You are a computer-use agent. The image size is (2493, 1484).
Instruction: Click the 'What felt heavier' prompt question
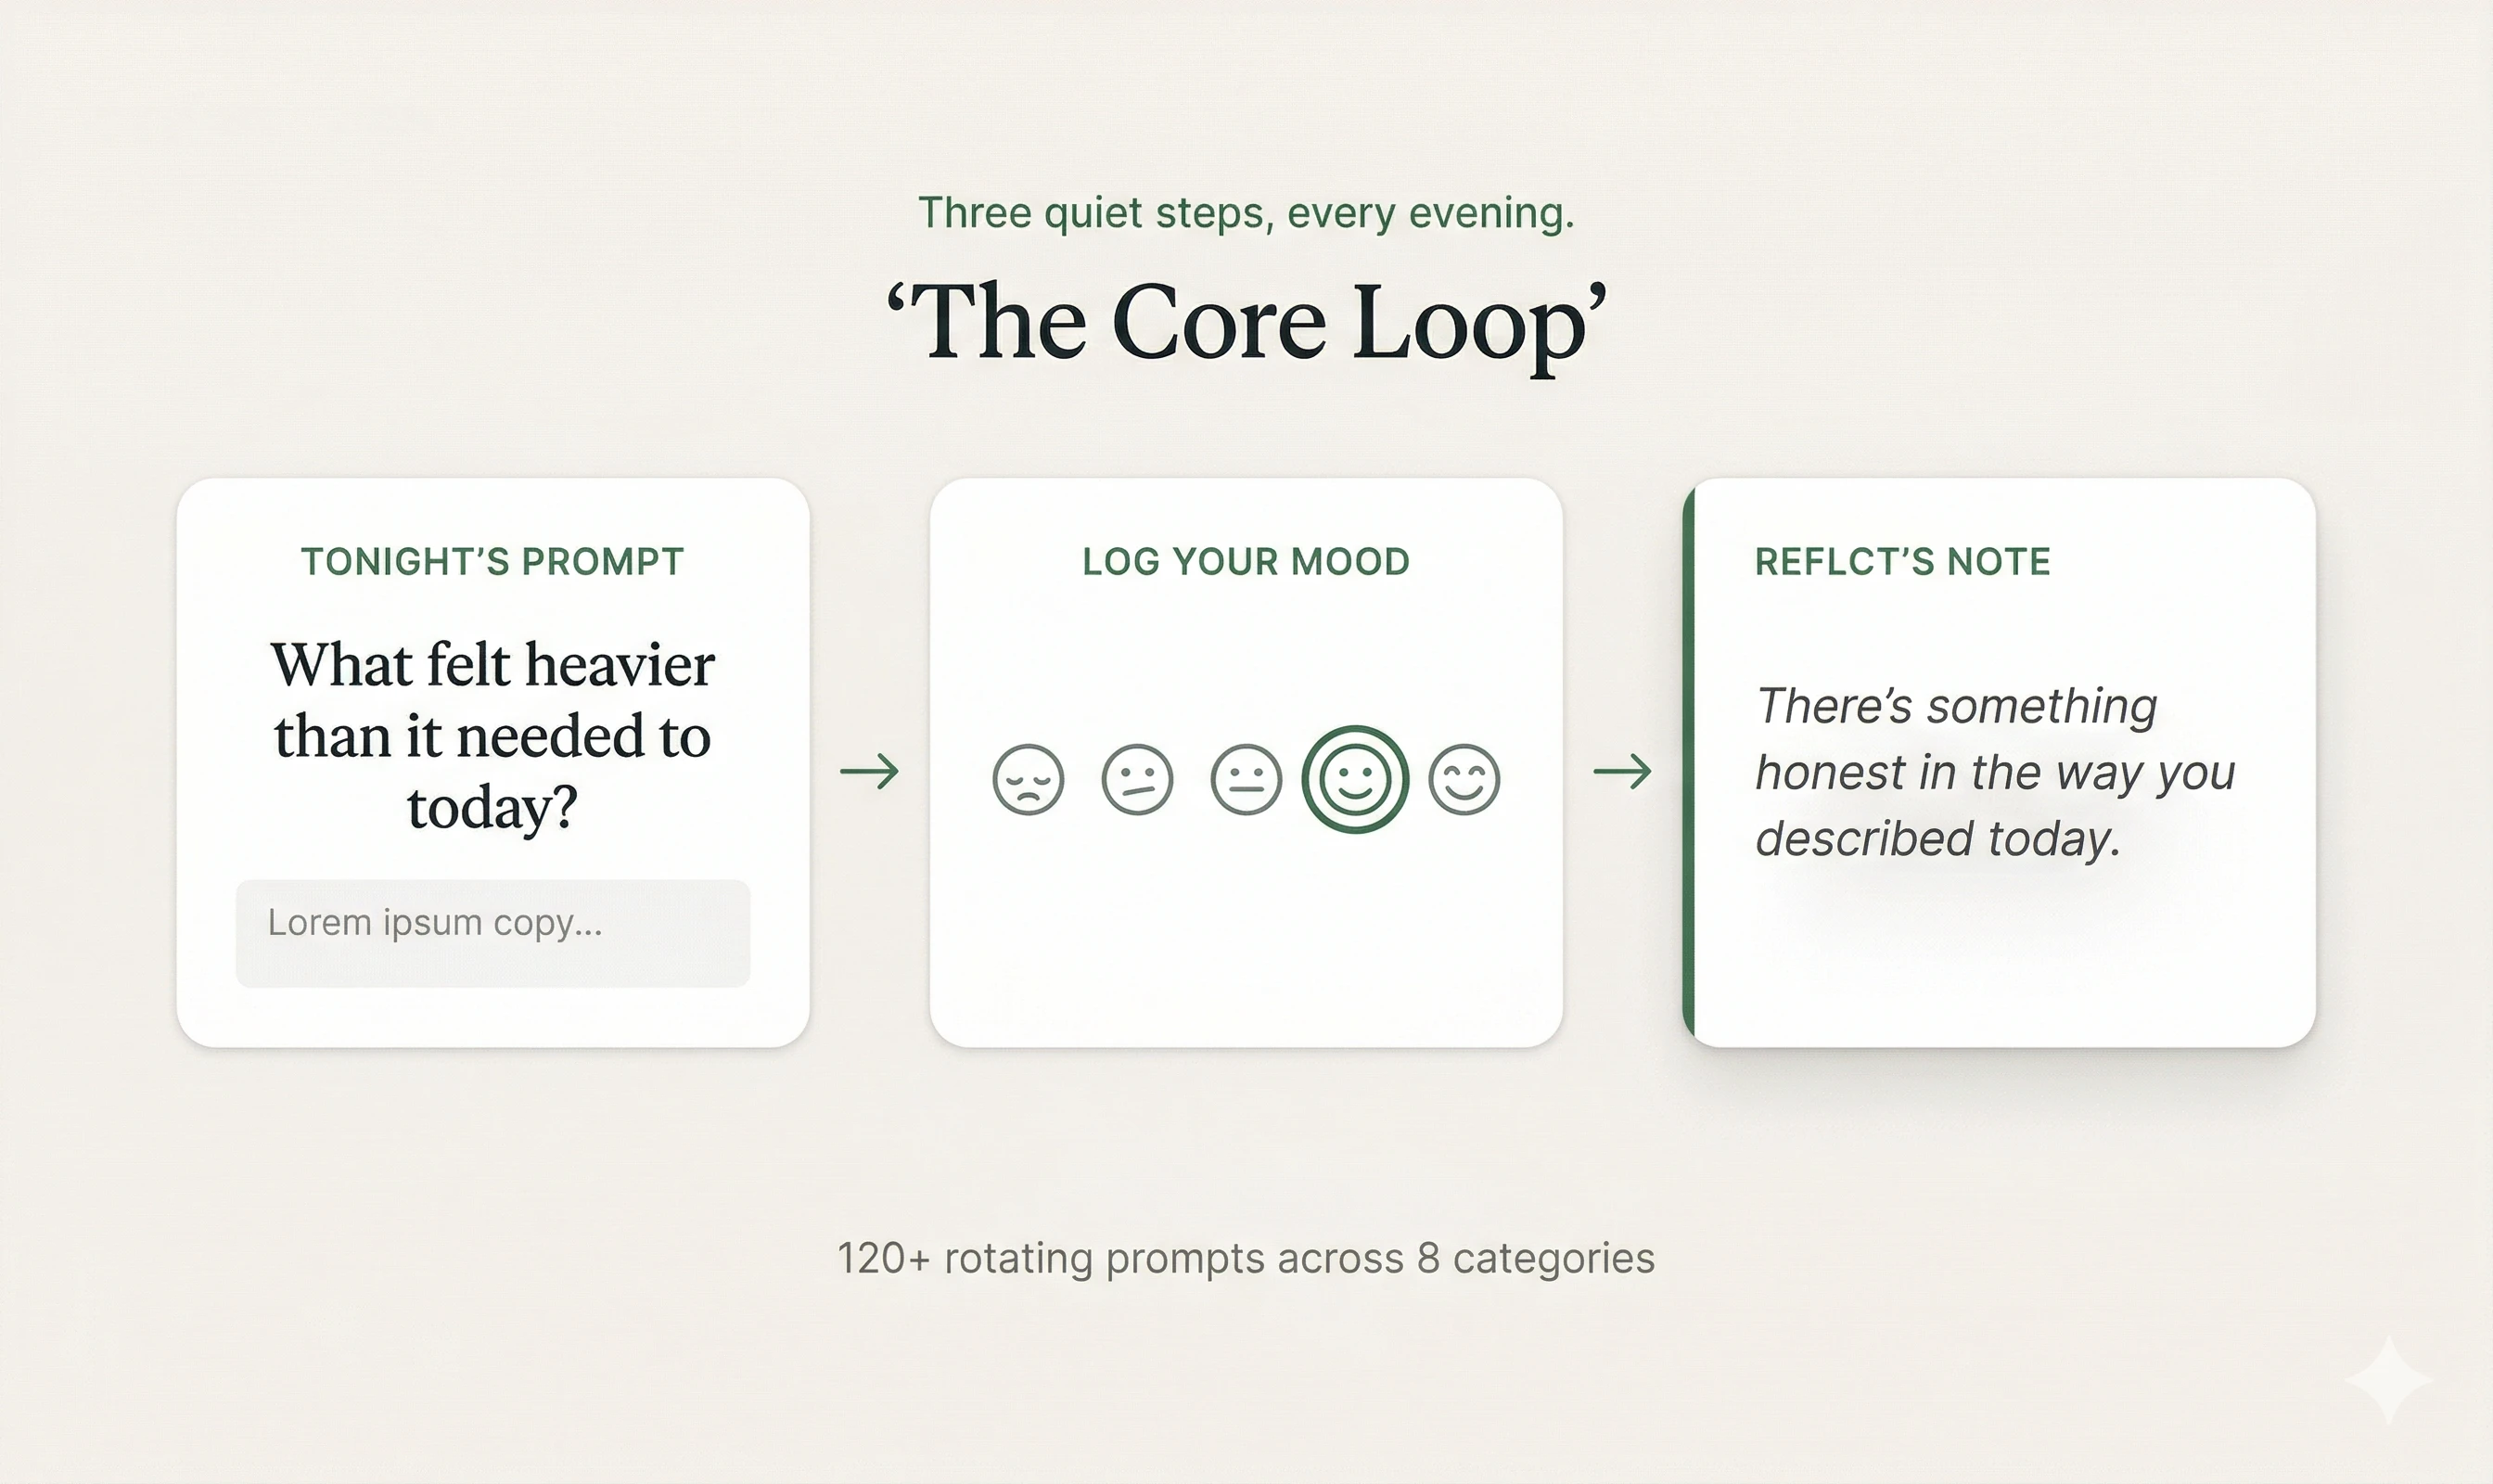492,735
